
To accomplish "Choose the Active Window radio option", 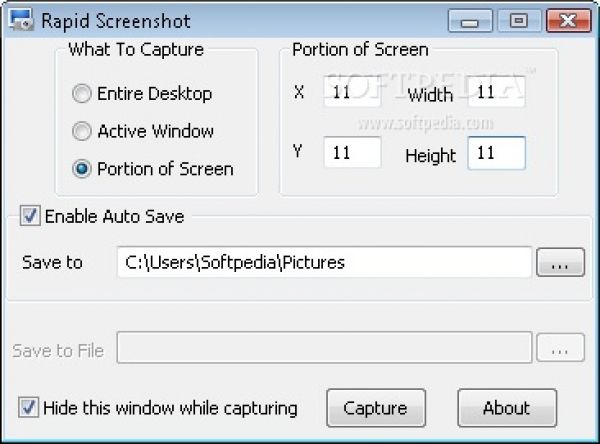I will coord(82,131).
